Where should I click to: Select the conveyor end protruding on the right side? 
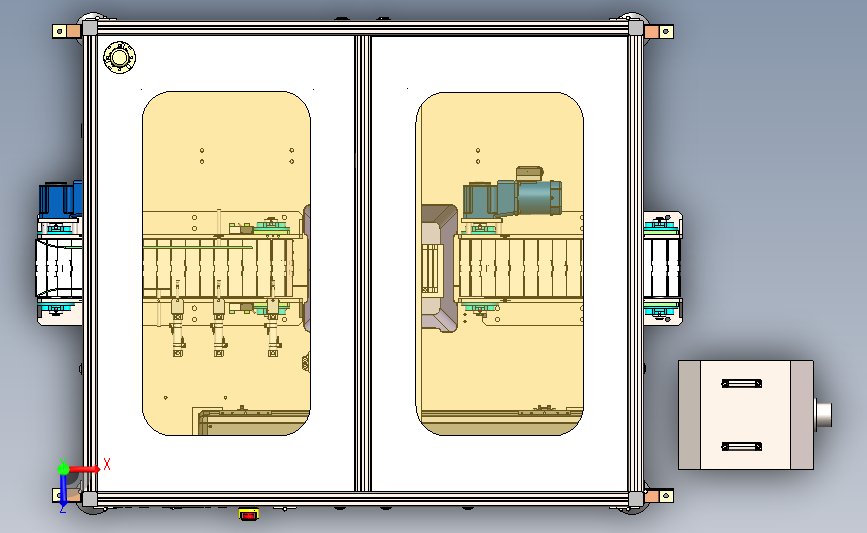(x=663, y=269)
